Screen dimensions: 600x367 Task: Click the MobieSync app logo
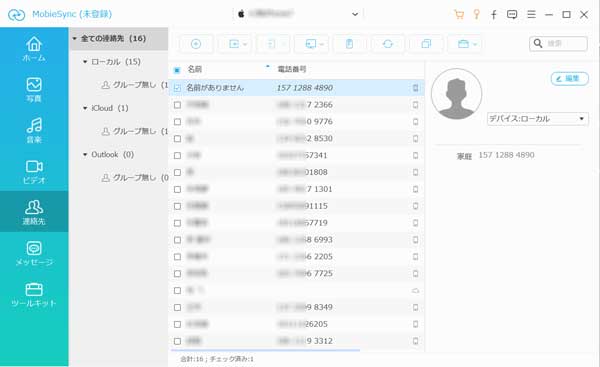16,15
